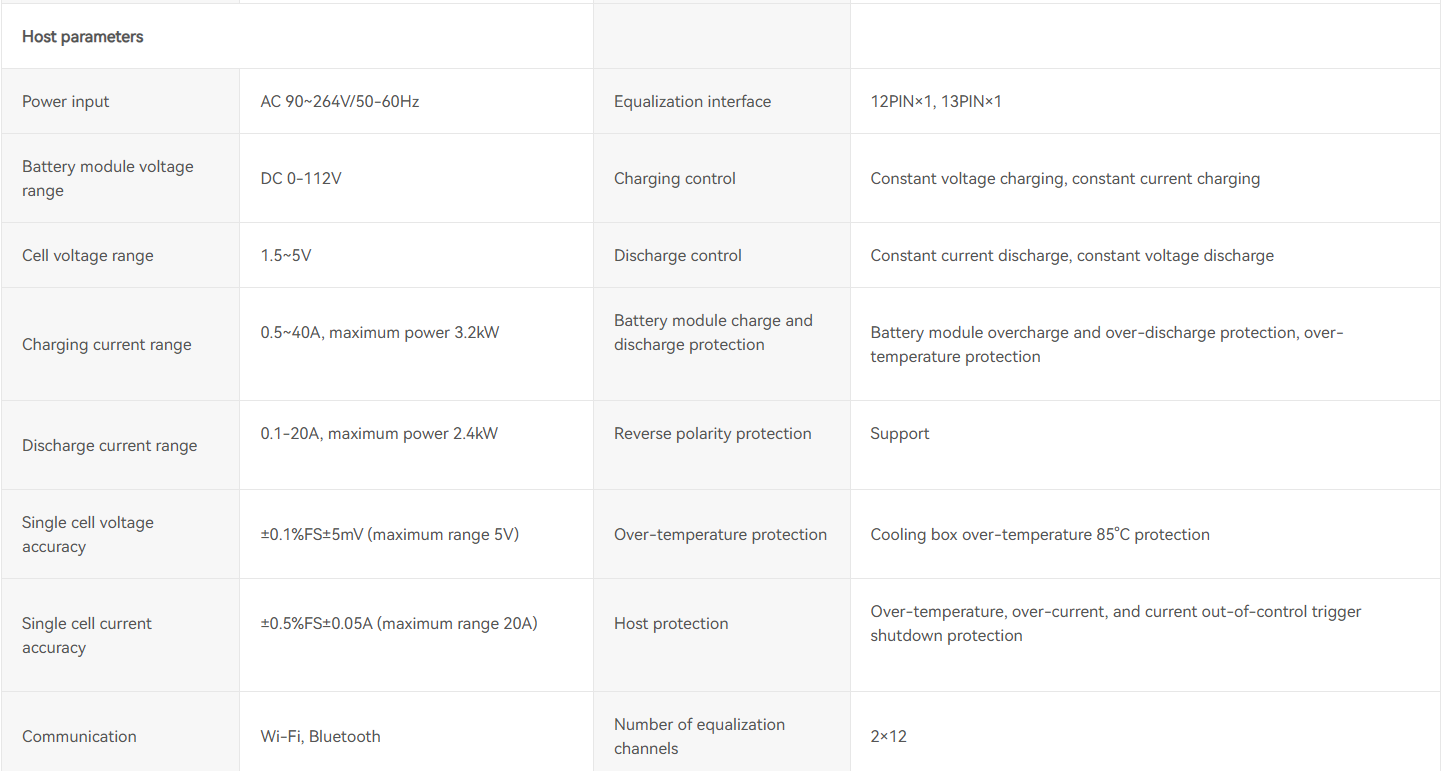Click the Discharge control label
This screenshot has height=771, width=1445.
click(678, 255)
